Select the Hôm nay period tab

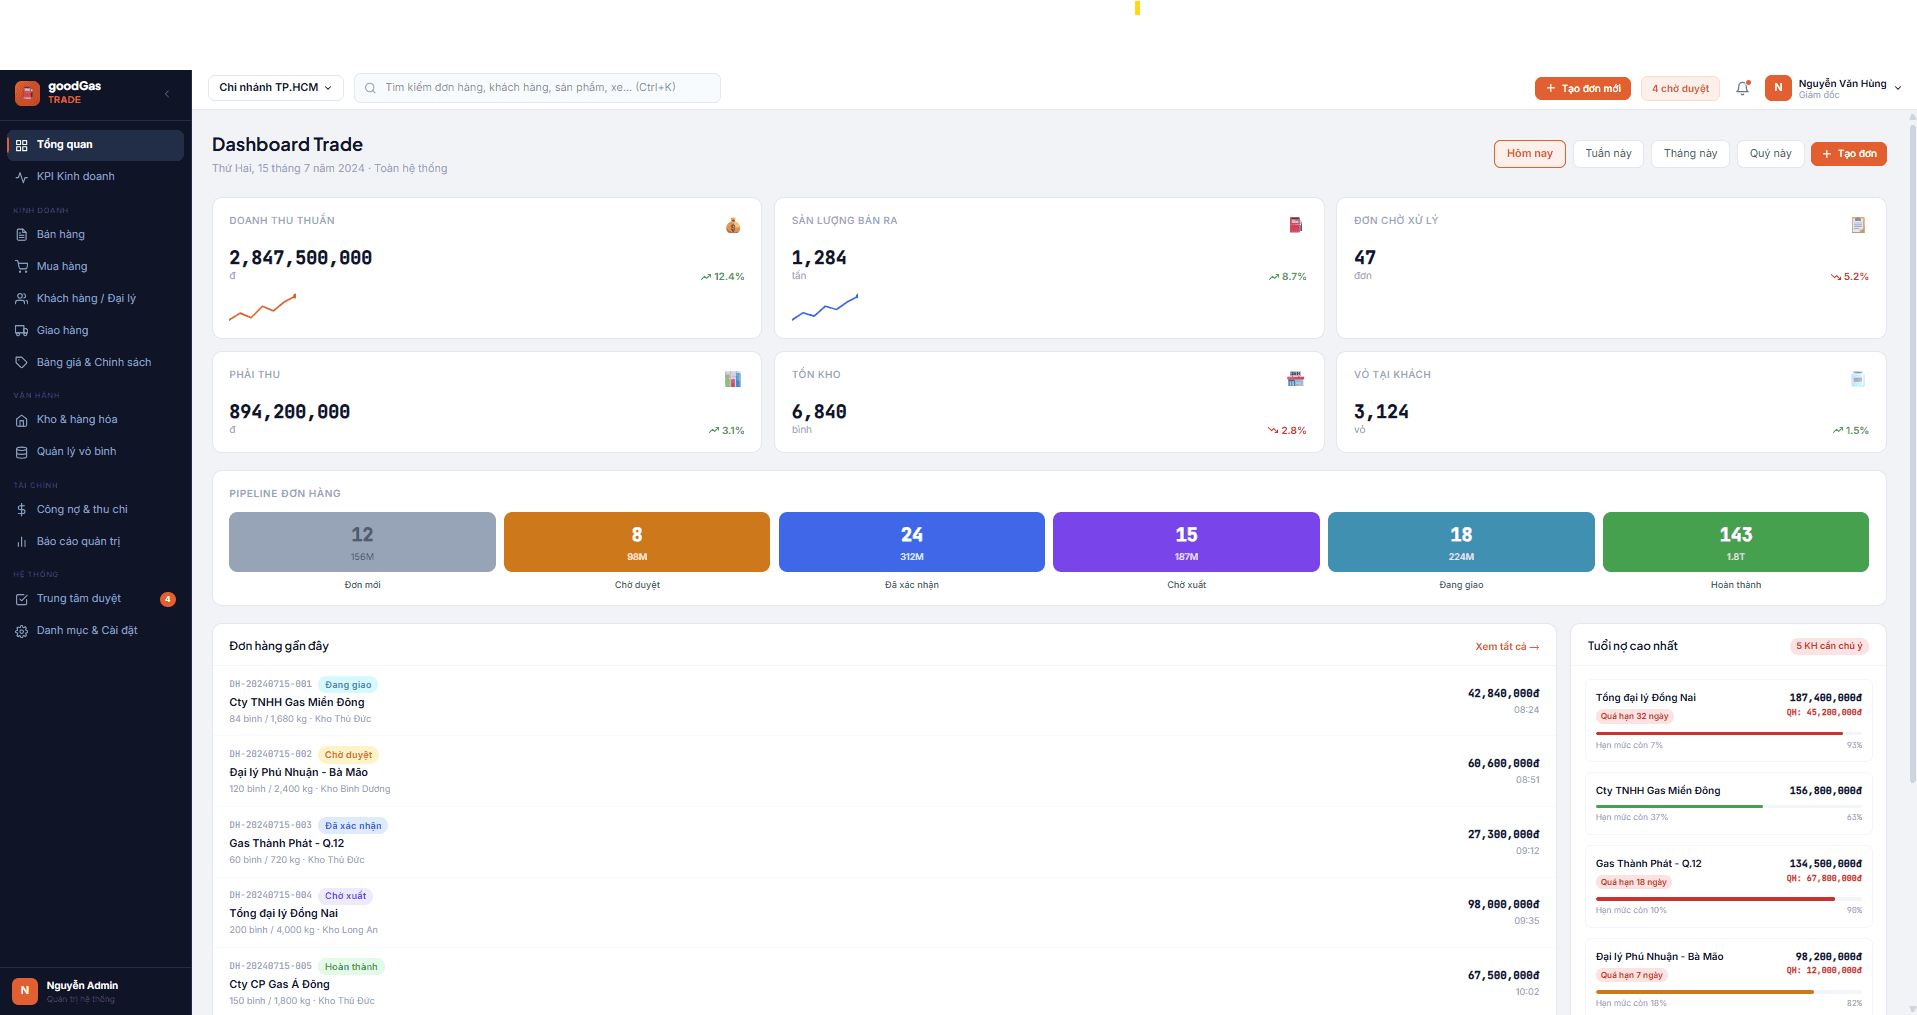pos(1530,154)
